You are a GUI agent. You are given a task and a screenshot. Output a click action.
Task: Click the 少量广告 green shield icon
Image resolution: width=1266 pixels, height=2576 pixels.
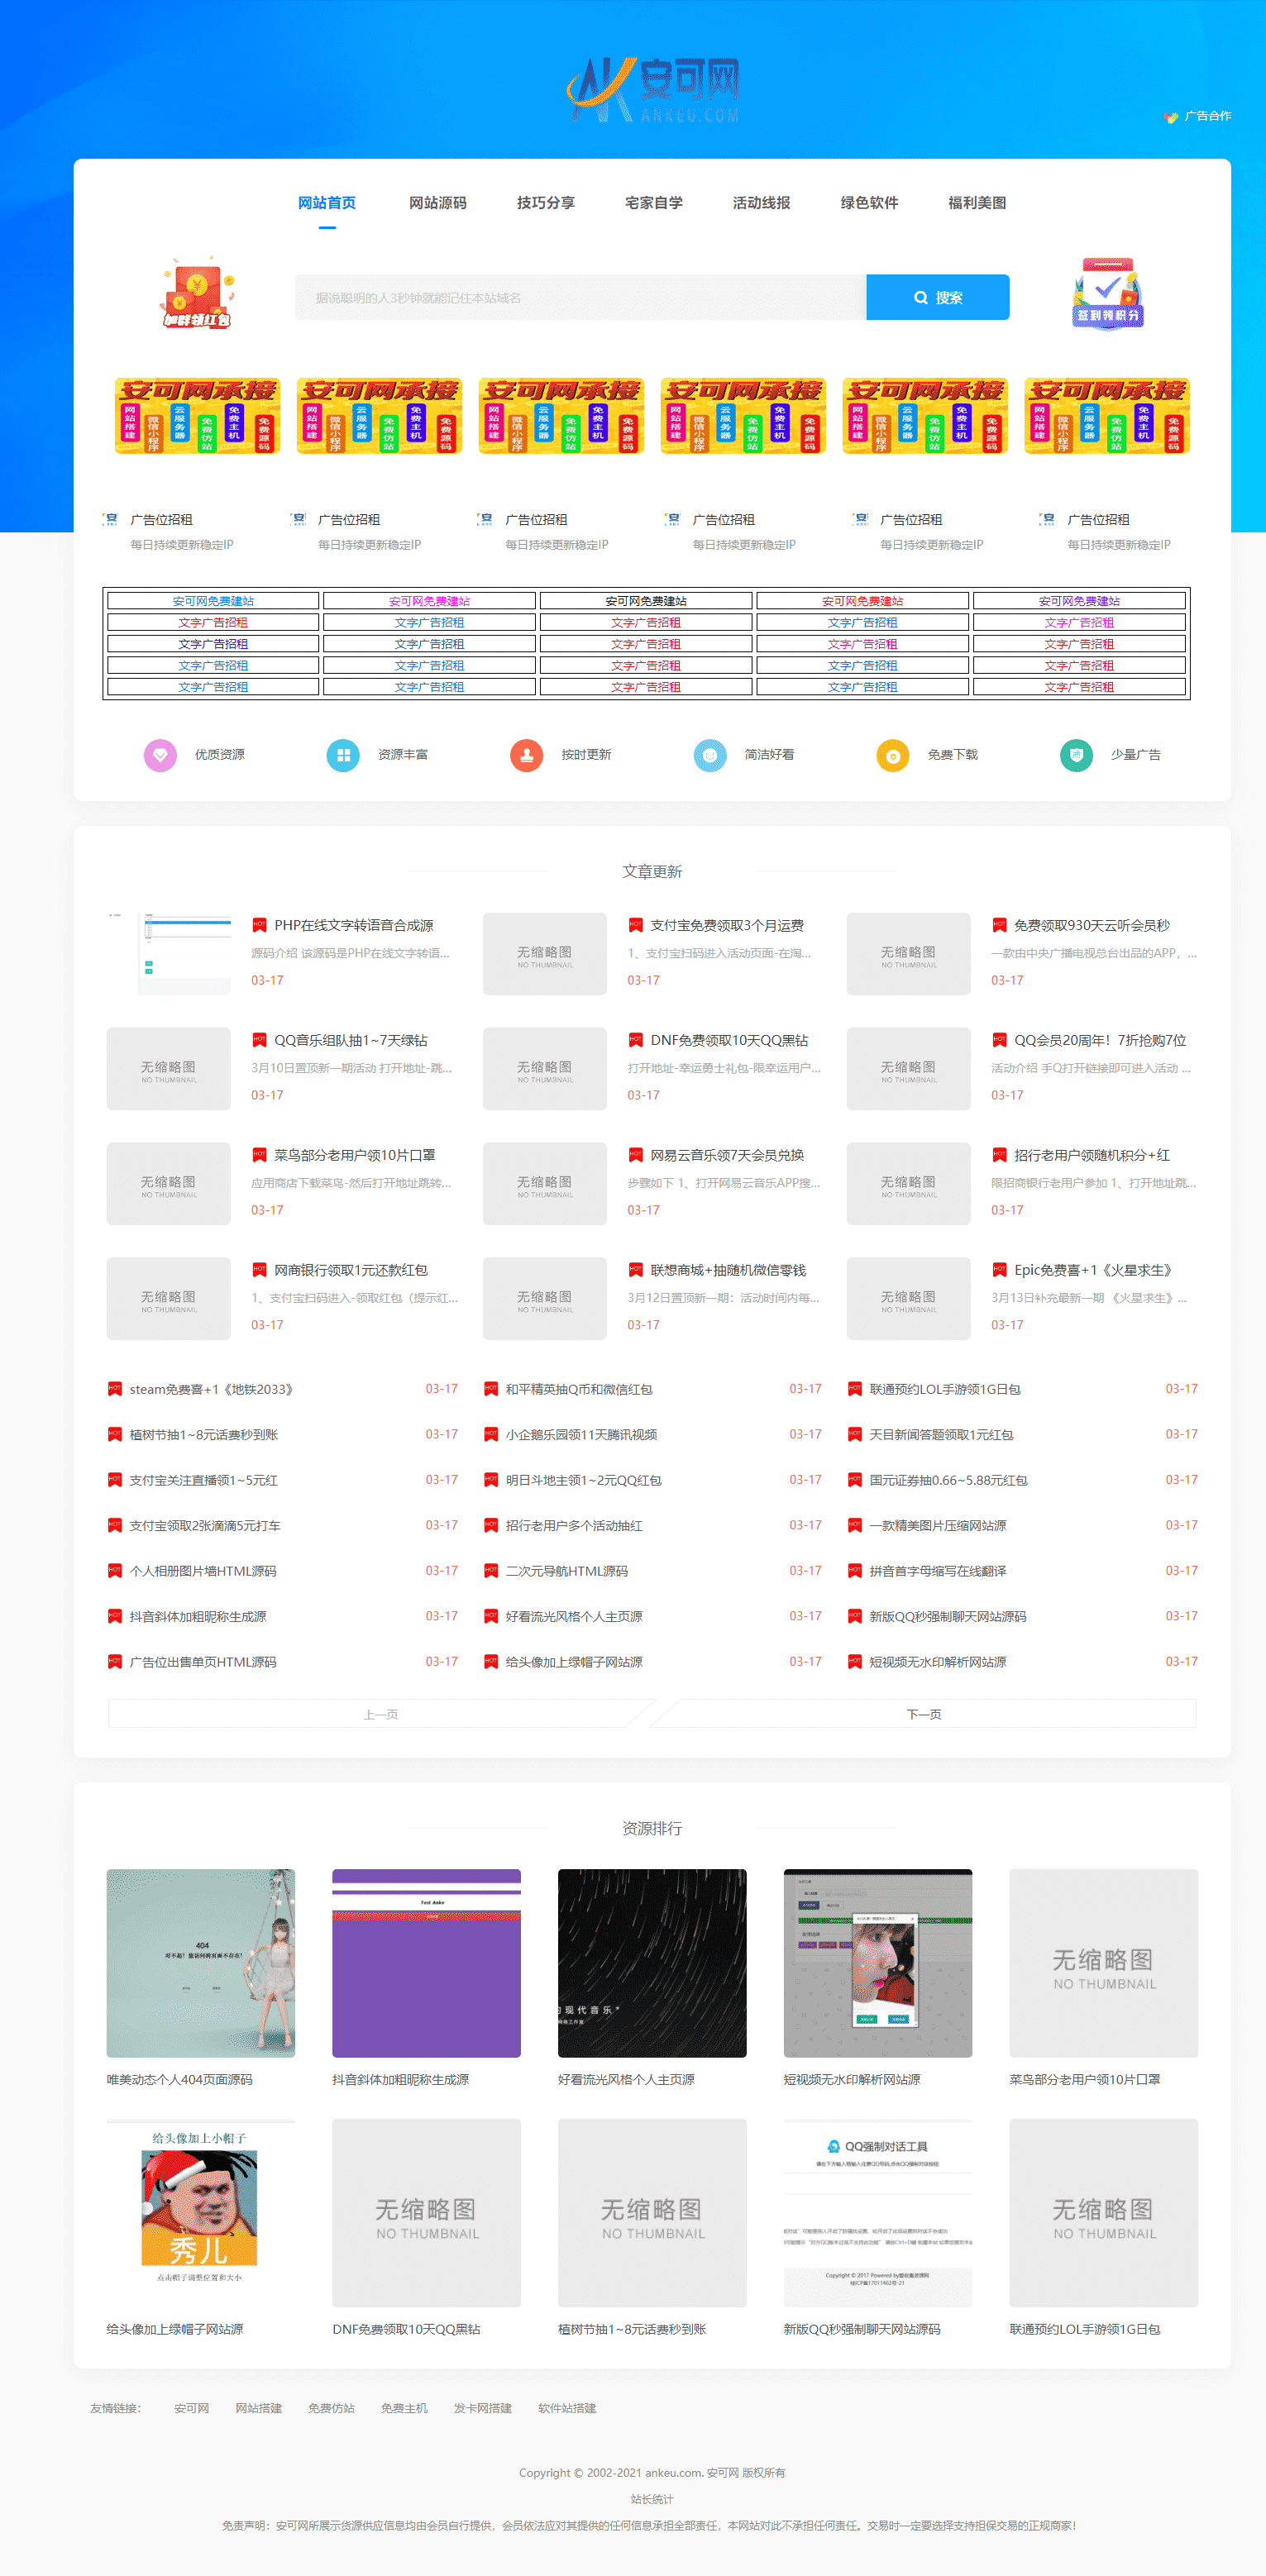tap(1076, 755)
